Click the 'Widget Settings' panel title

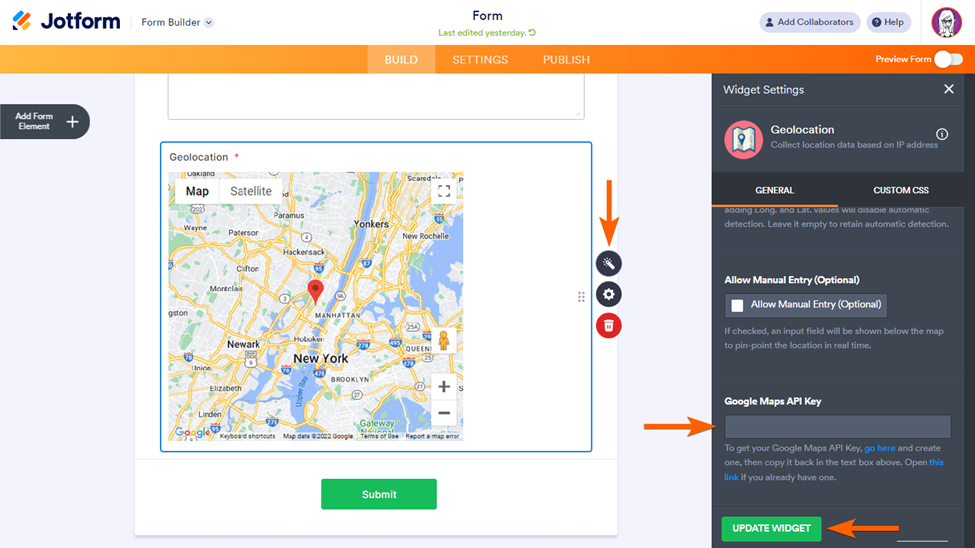763,90
